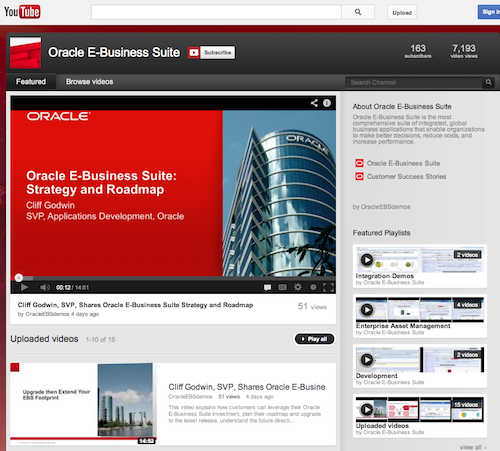The width and height of the screenshot is (500, 451).
Task: Open the view all playlists link
Action: click(x=473, y=447)
